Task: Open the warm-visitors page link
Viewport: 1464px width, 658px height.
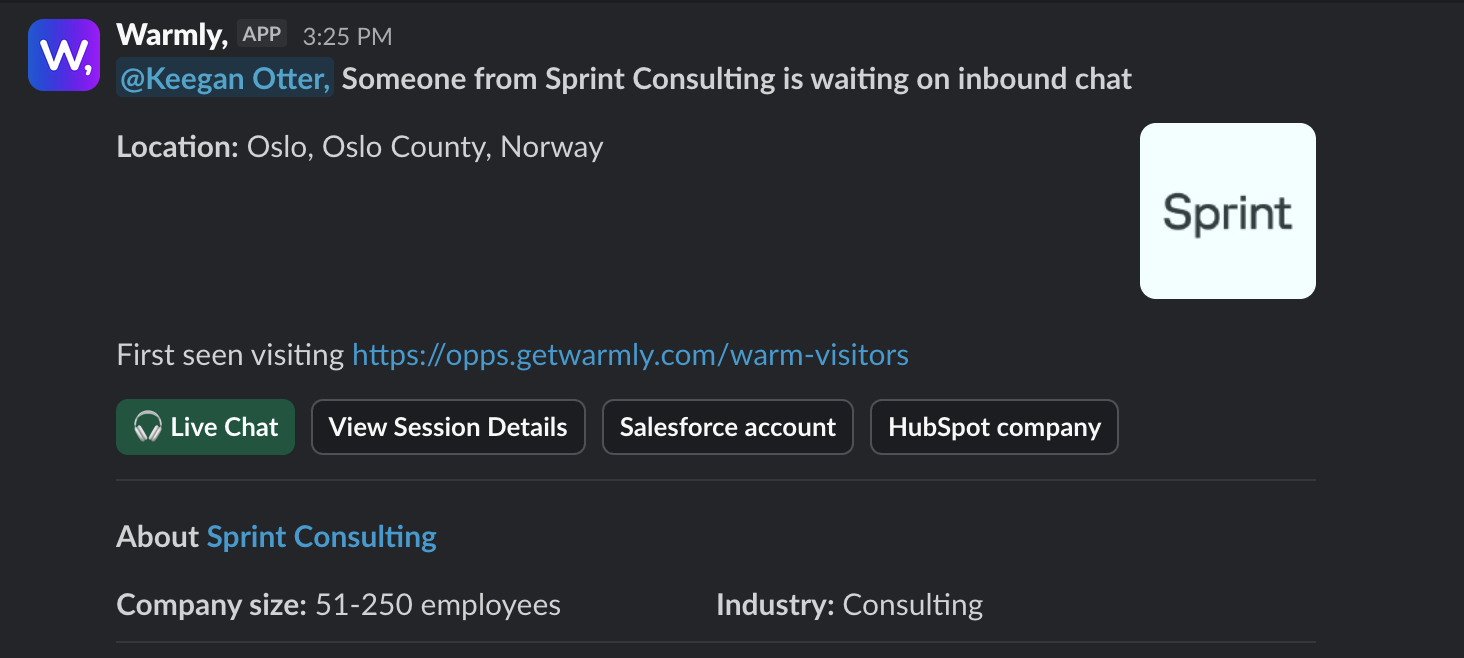Action: 630,354
